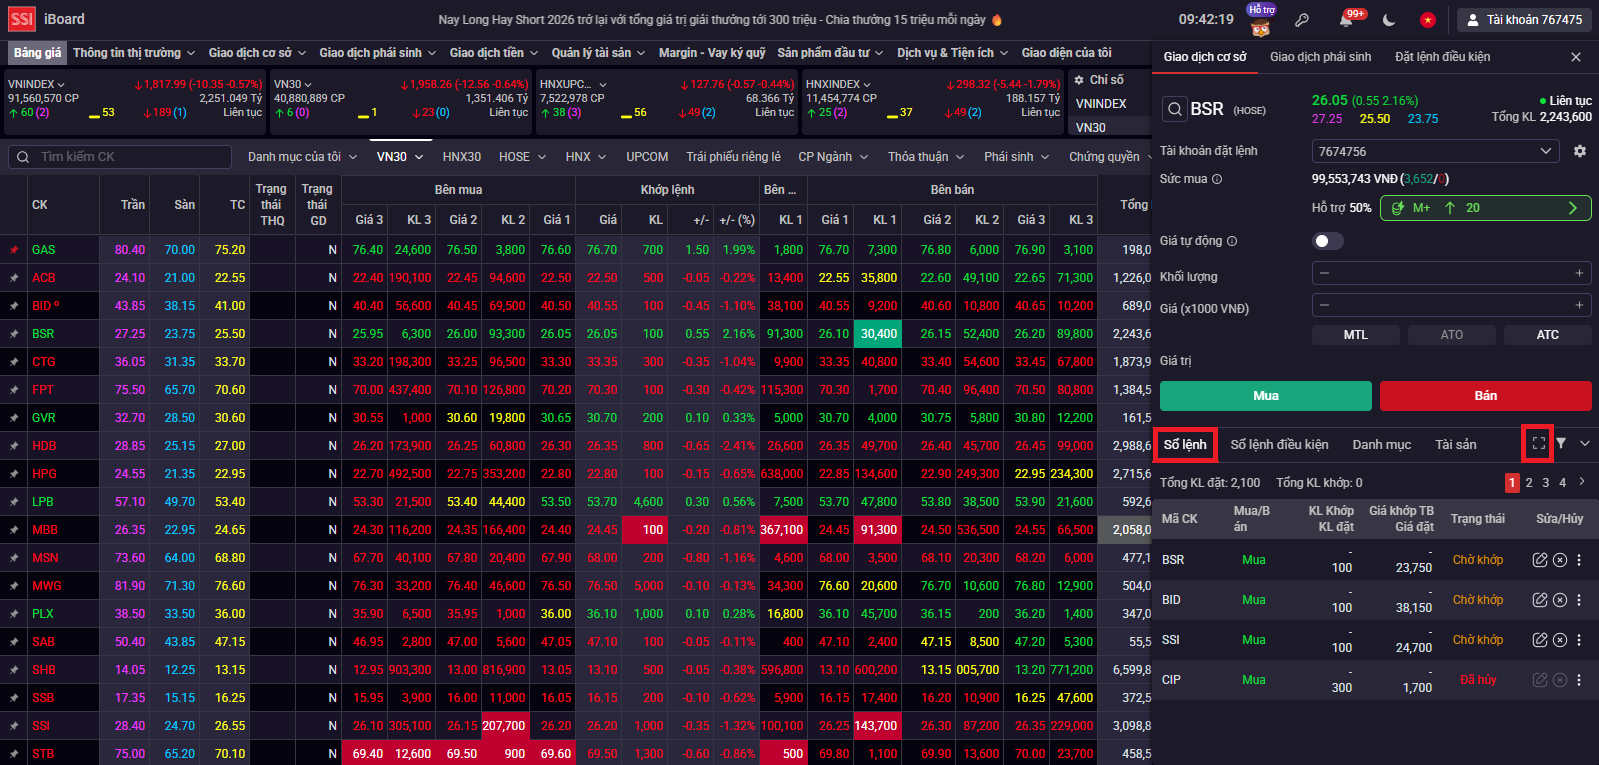Click the red Bán button
Screen dimensions: 1599x765
[1486, 396]
